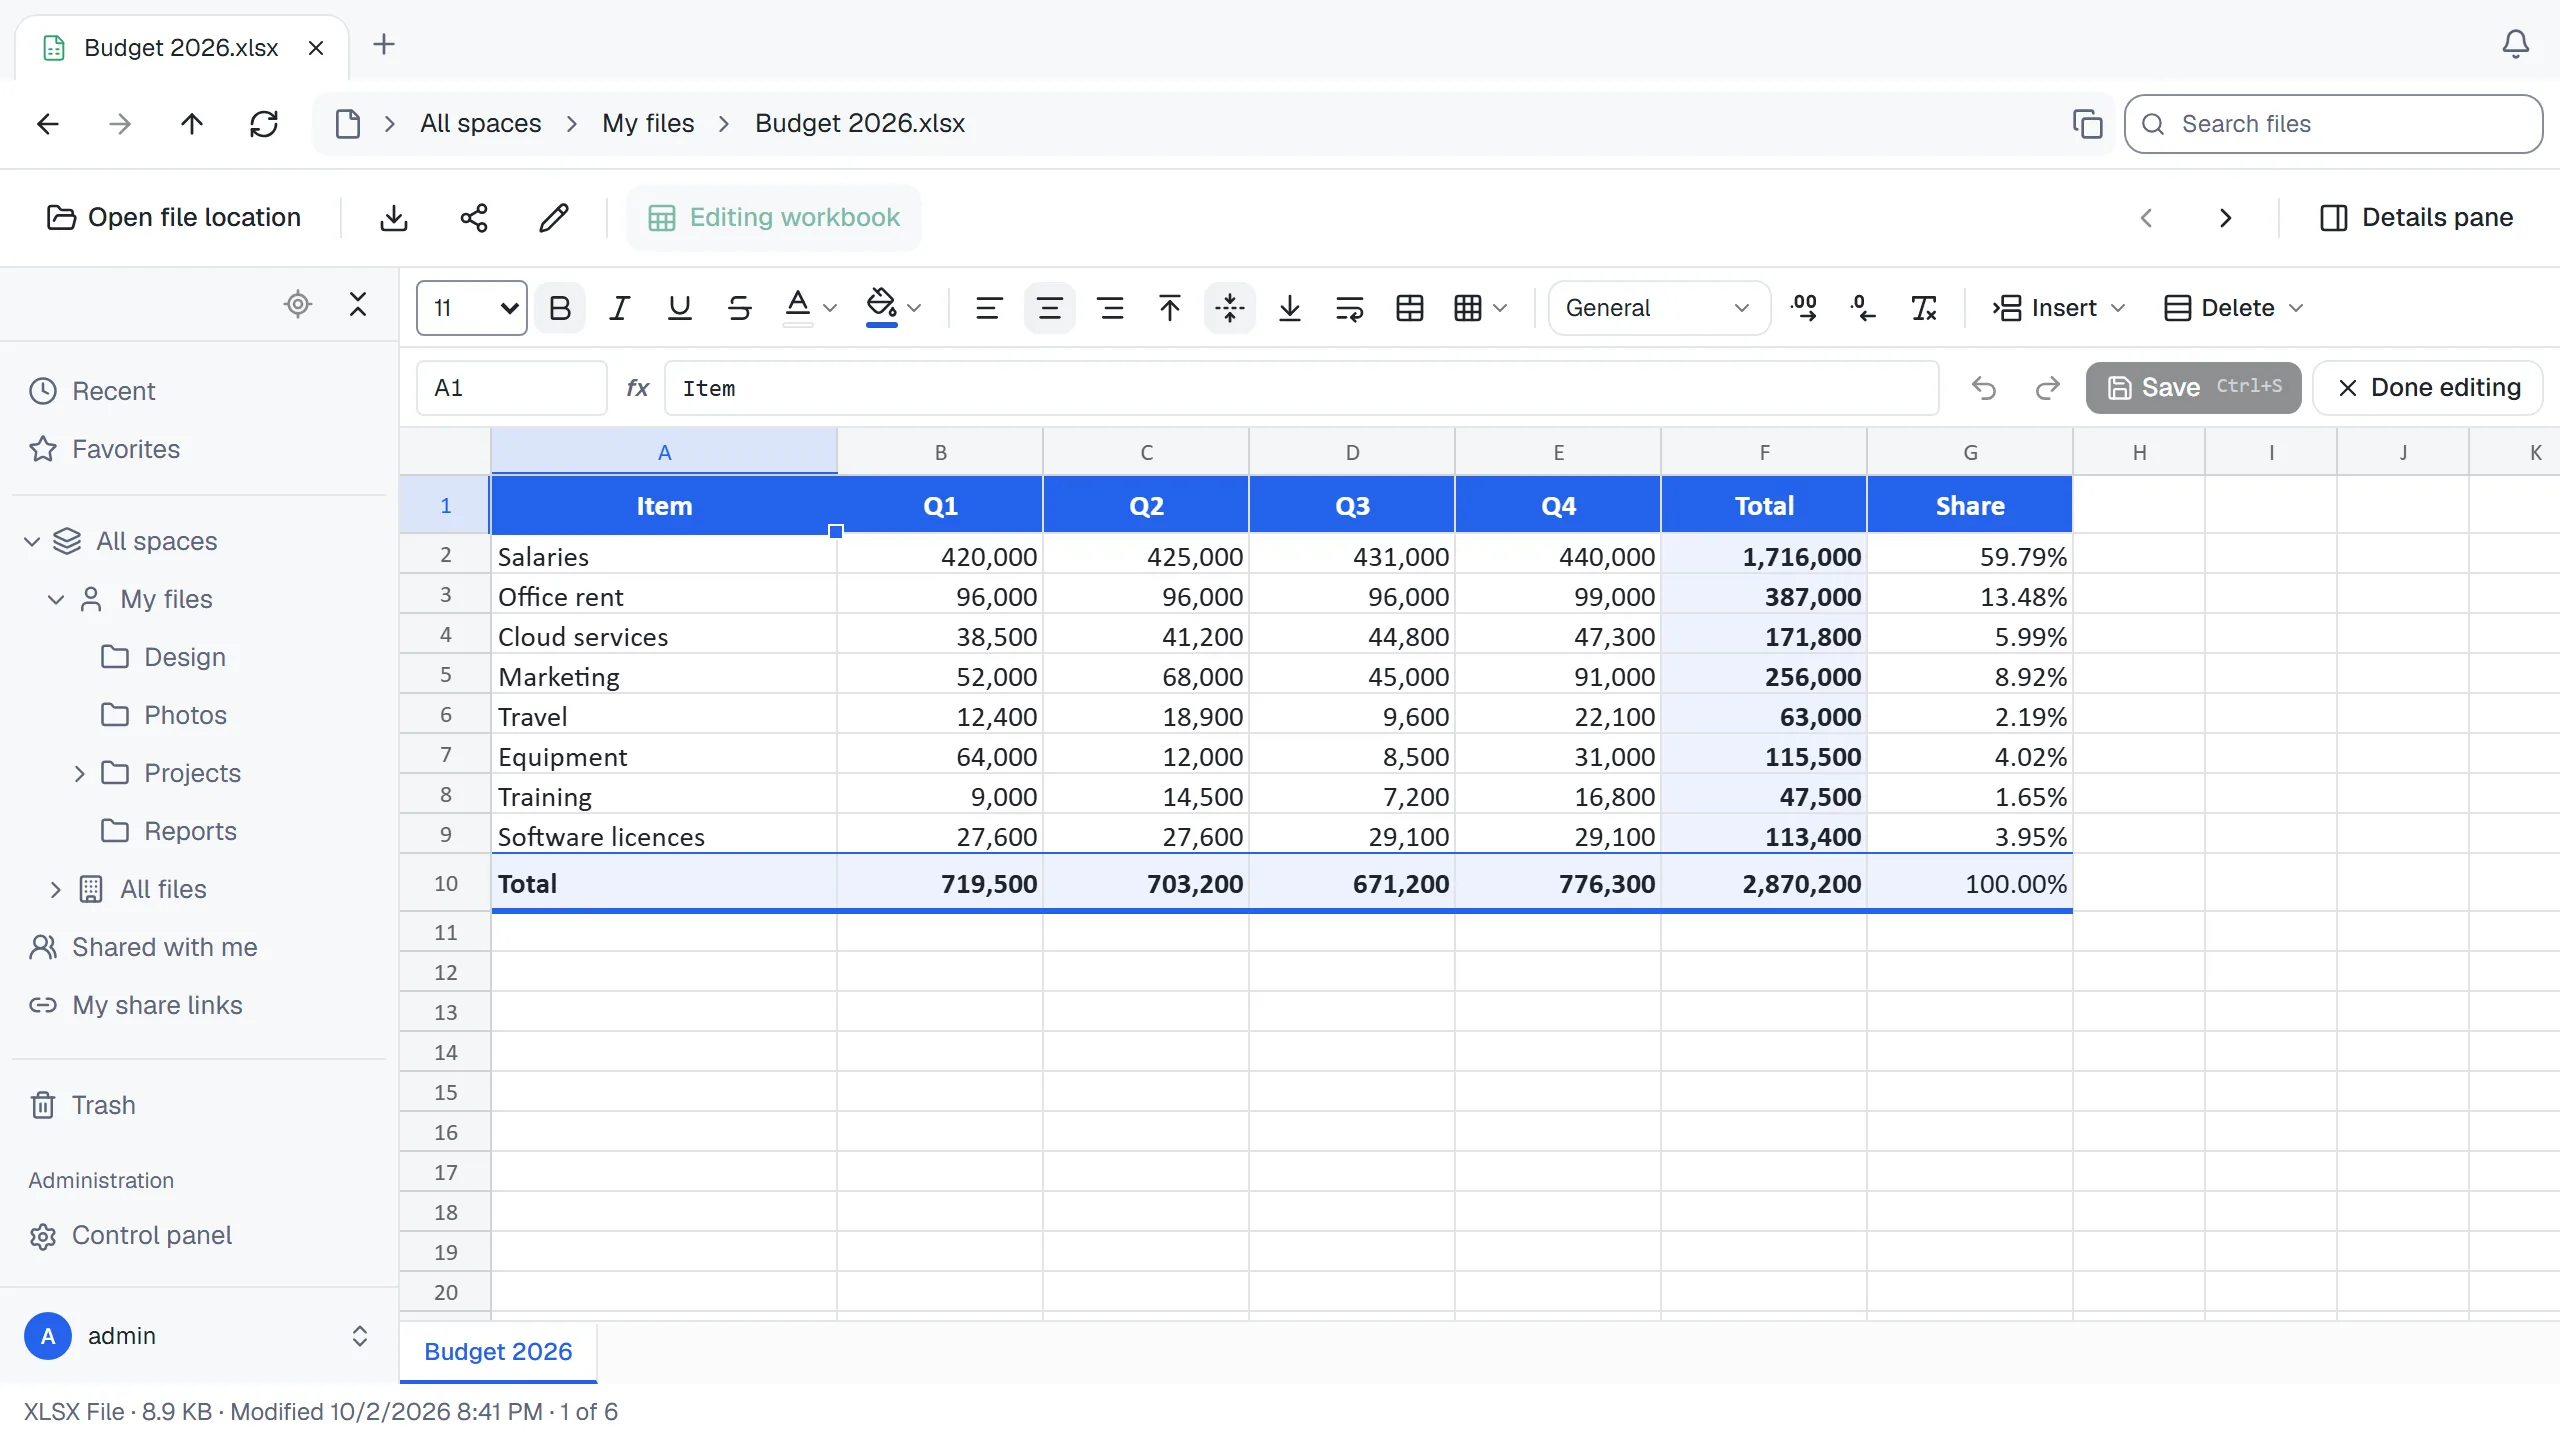Click the copy path icon
Screen dimensions: 2560x1440
[2088, 124]
